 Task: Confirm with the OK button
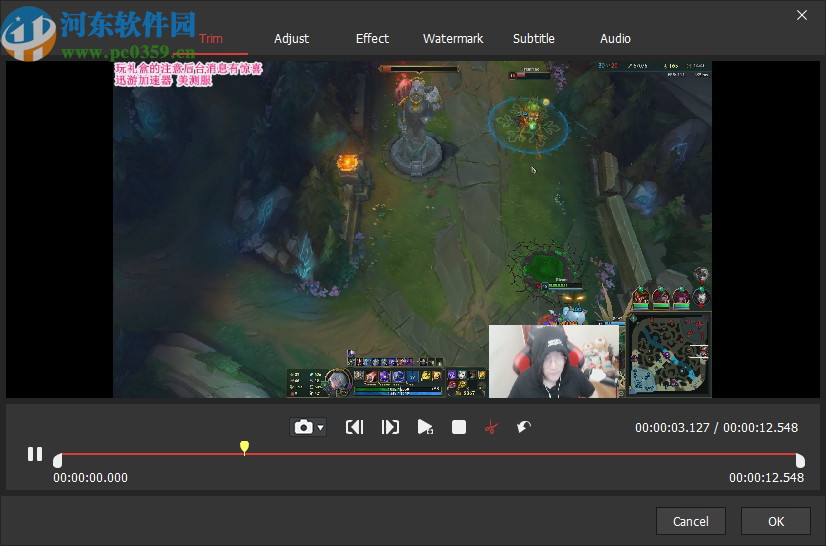[775, 521]
